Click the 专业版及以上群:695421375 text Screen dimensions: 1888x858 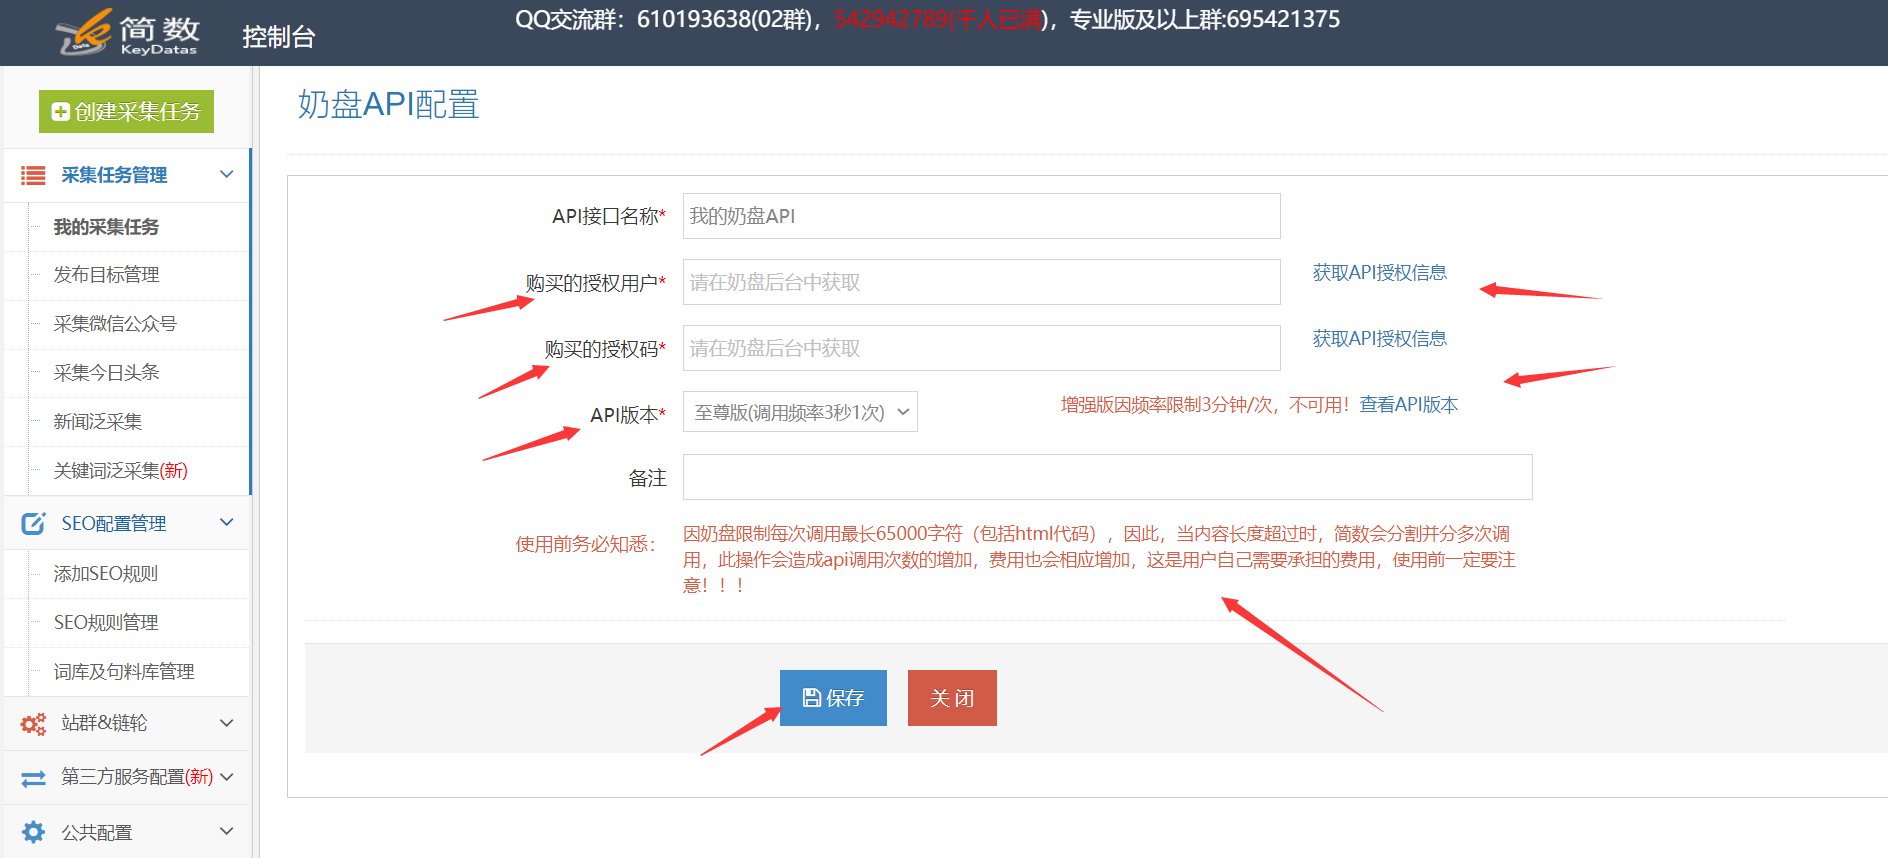click(x=1205, y=19)
